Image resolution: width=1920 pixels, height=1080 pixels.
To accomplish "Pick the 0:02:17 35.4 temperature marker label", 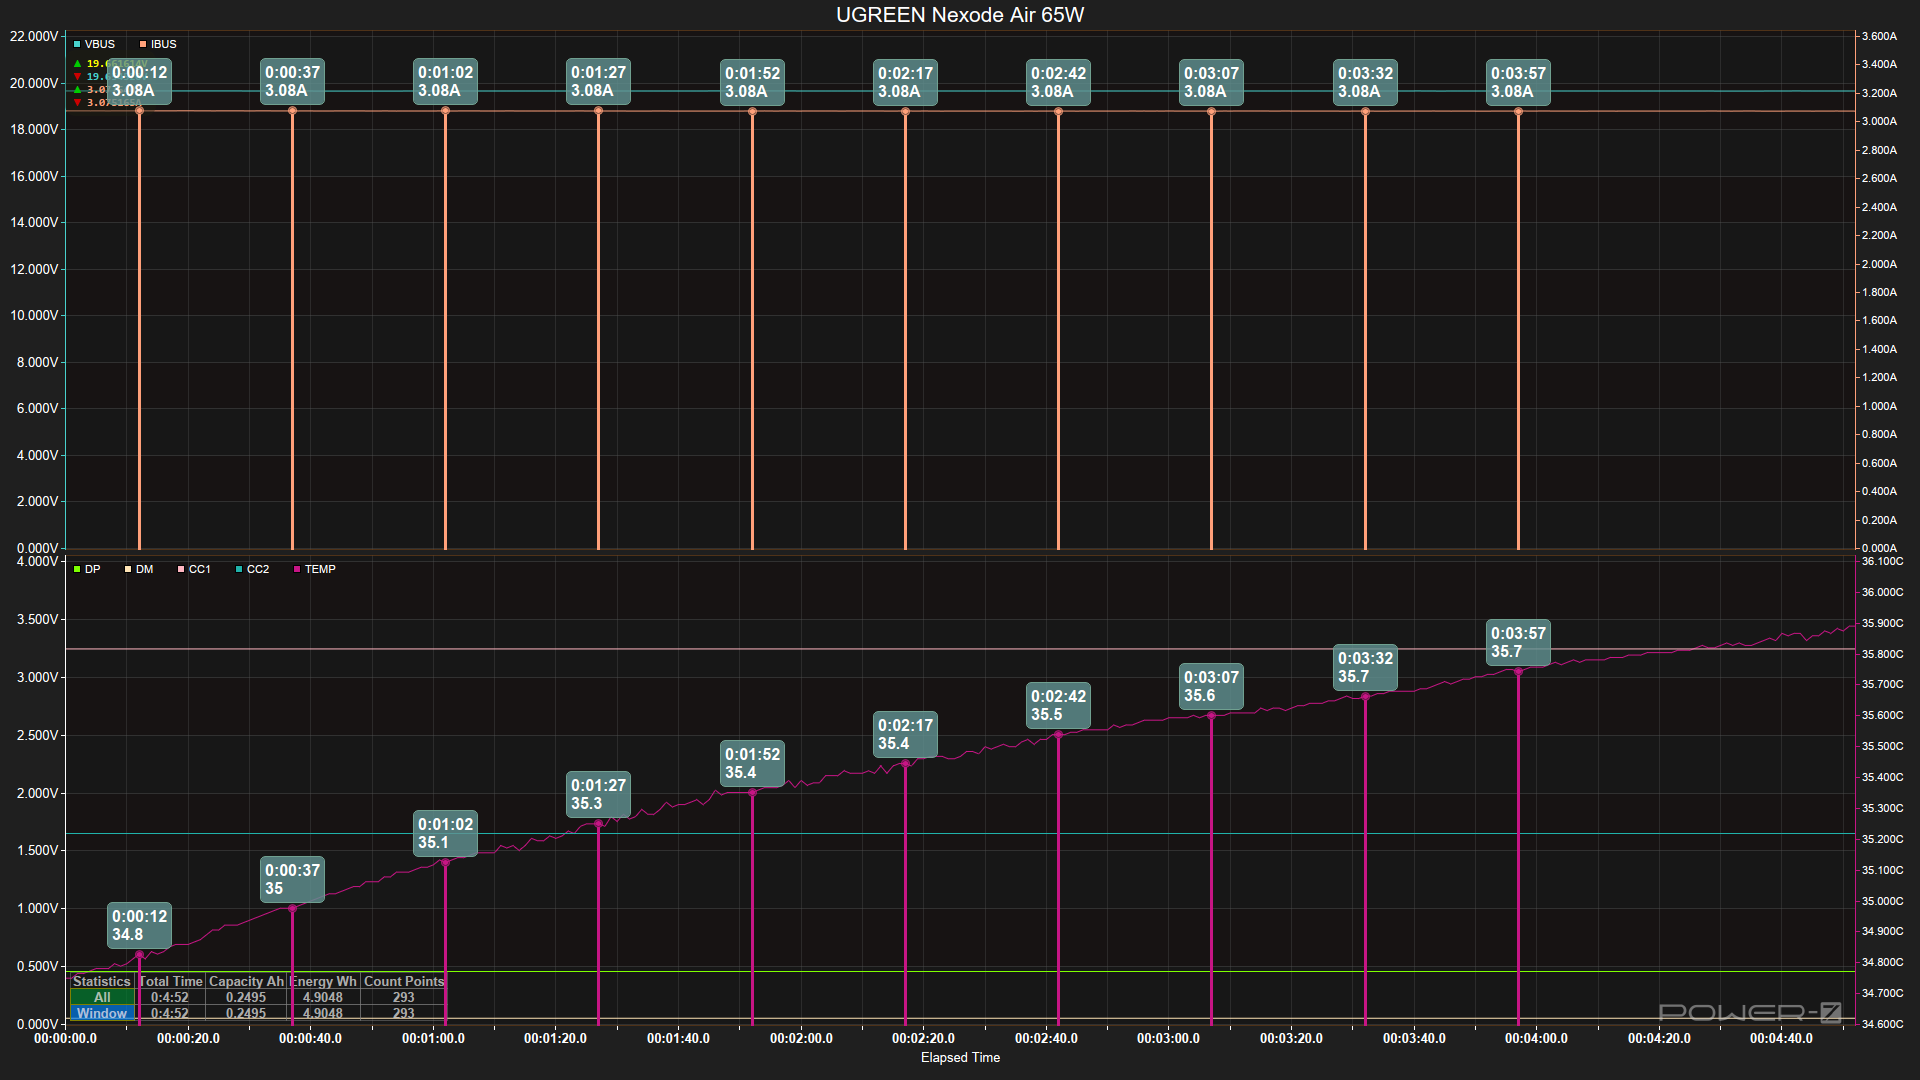I will 905,734.
